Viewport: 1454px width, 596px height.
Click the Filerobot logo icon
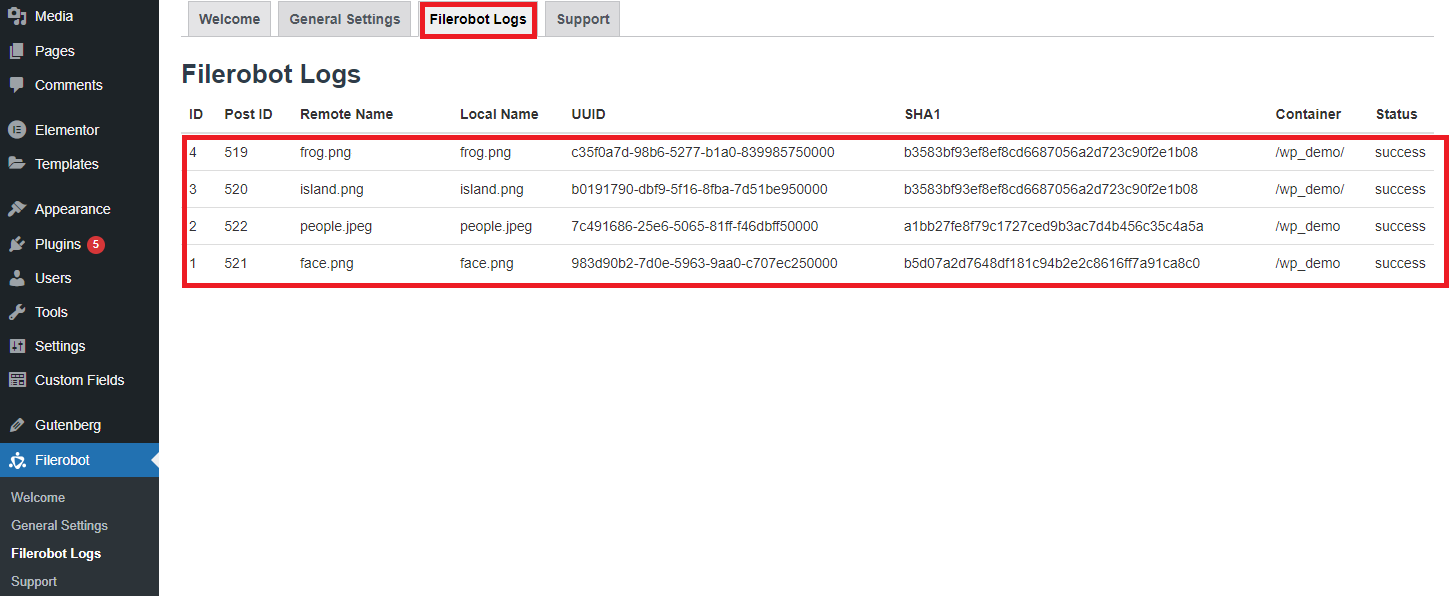tap(17, 461)
